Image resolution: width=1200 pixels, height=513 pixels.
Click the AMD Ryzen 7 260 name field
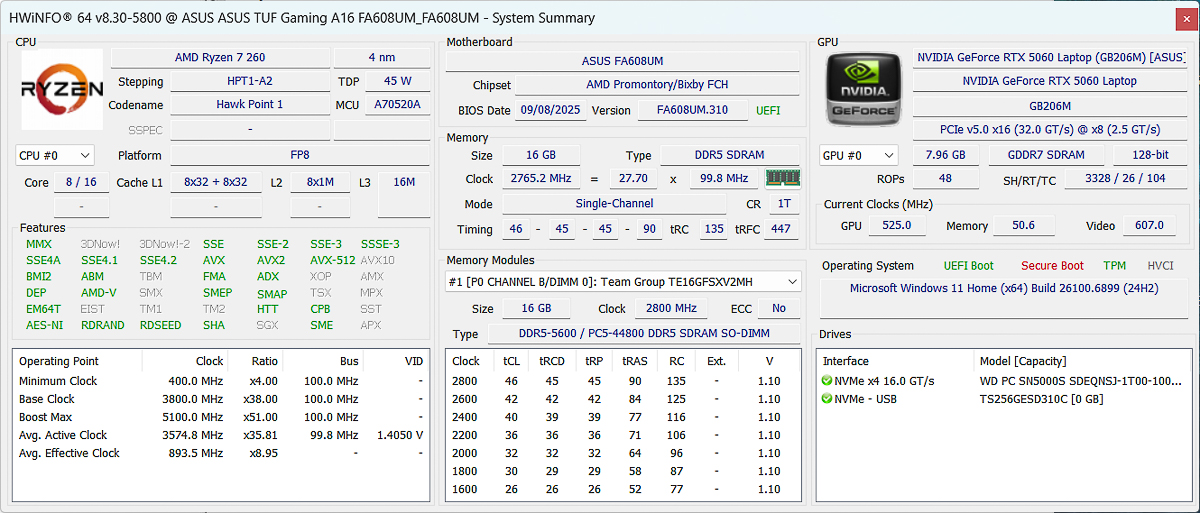point(219,57)
